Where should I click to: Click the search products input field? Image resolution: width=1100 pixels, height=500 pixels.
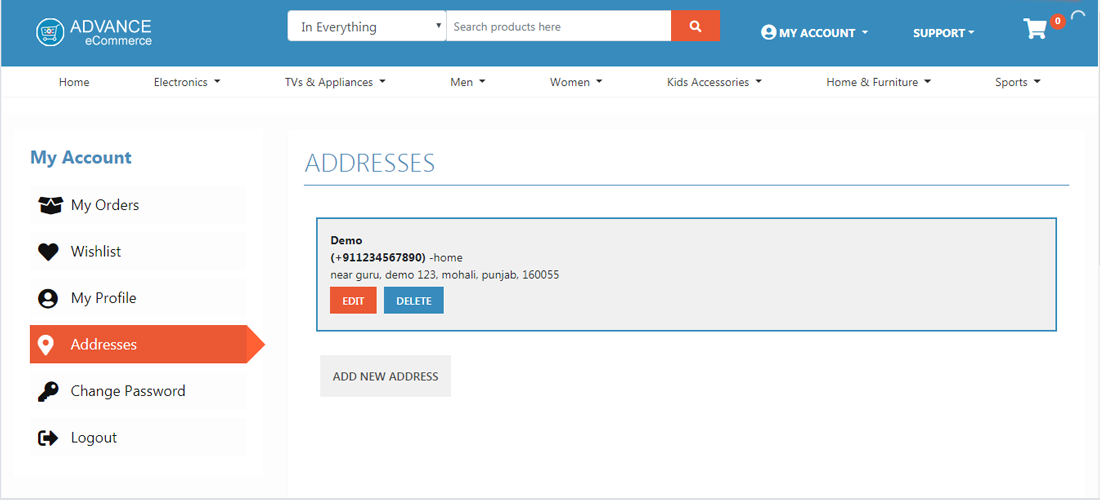(558, 27)
